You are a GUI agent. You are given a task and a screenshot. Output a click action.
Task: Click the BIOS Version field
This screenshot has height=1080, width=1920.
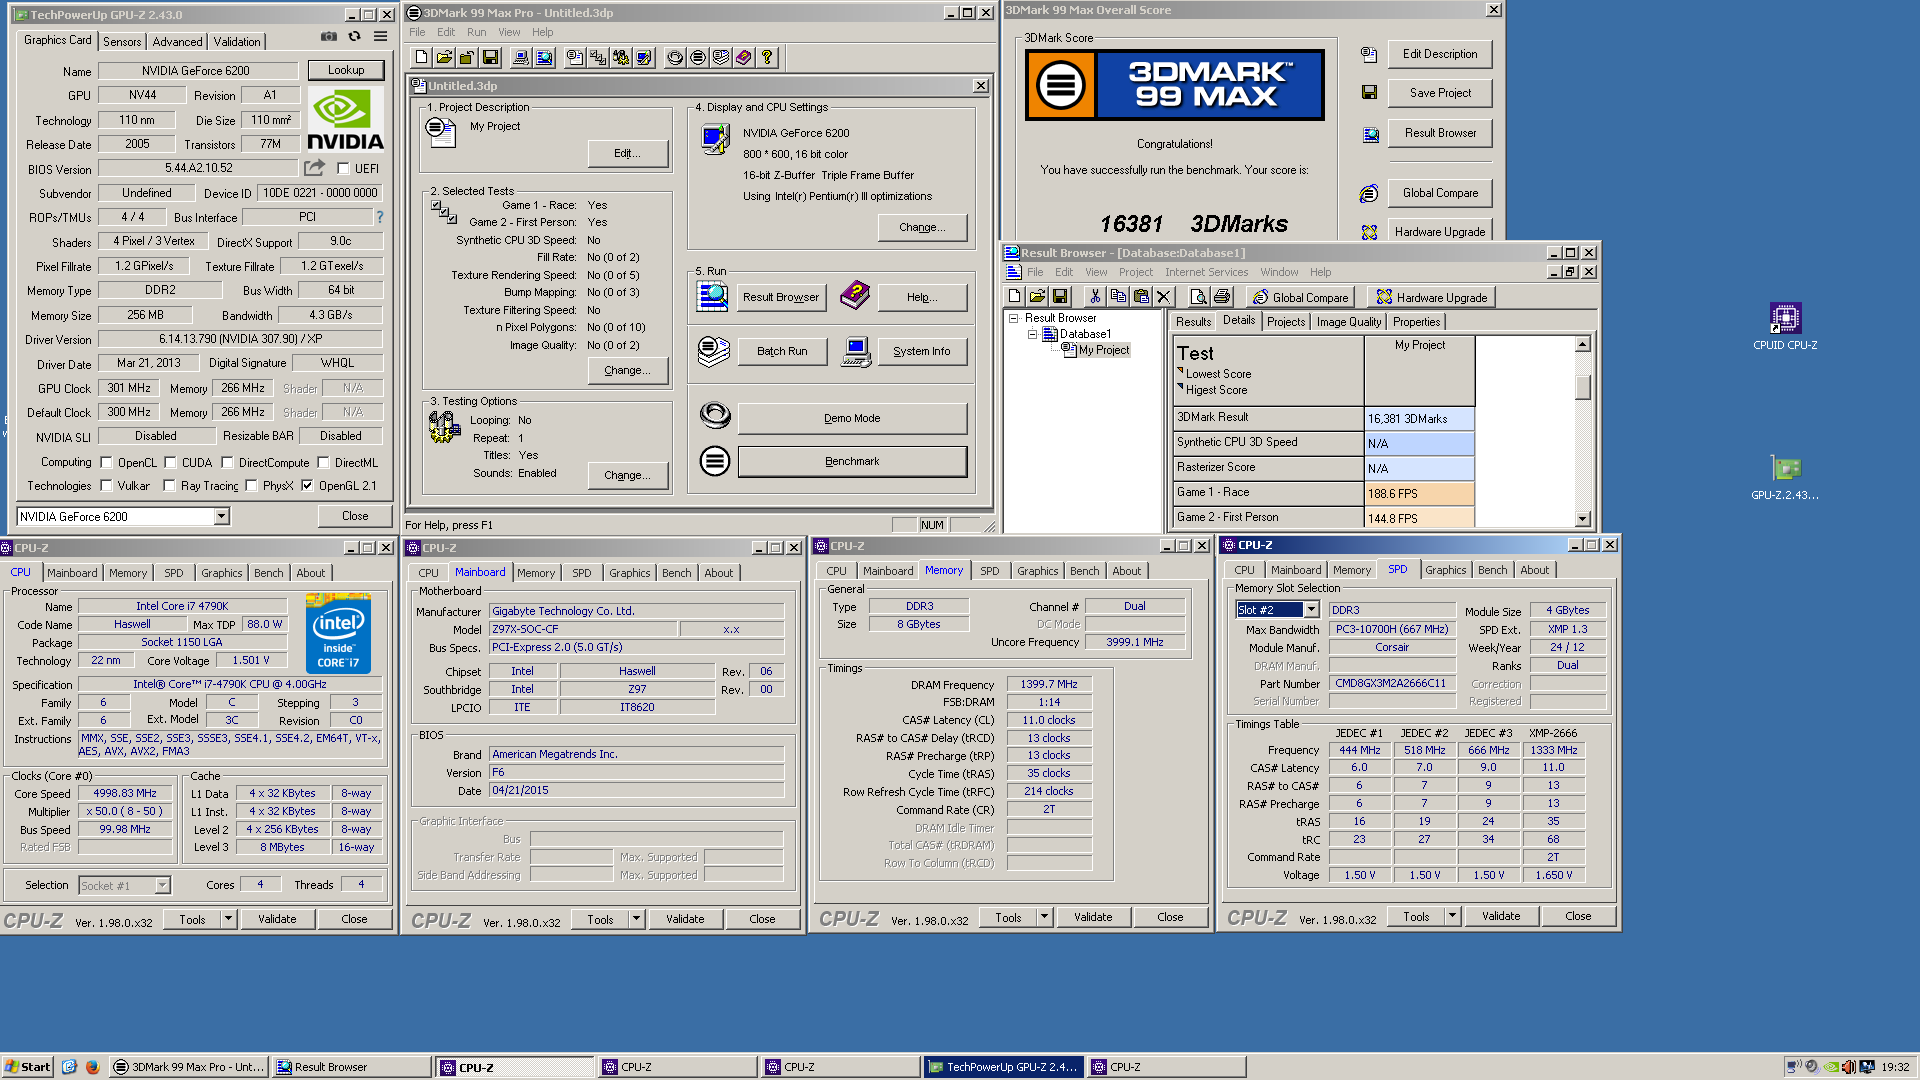[x=199, y=168]
